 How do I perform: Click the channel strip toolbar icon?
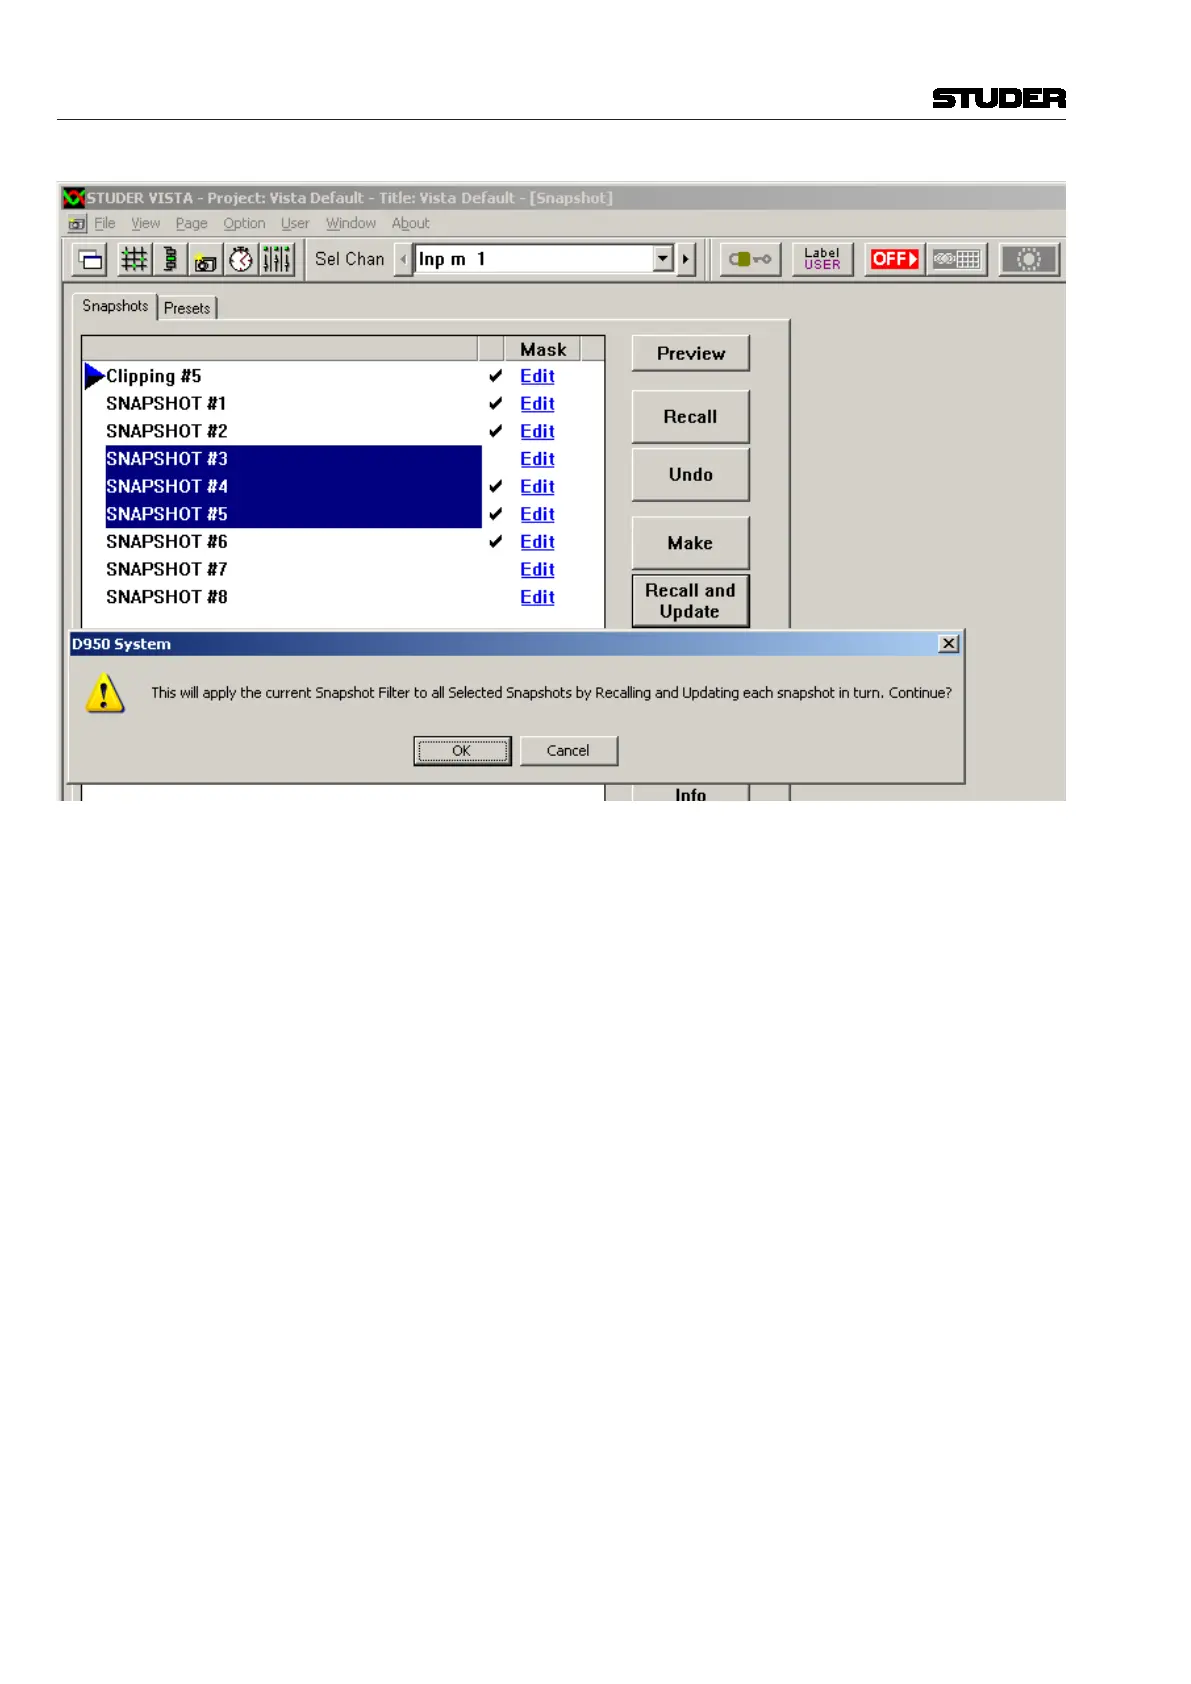click(170, 260)
